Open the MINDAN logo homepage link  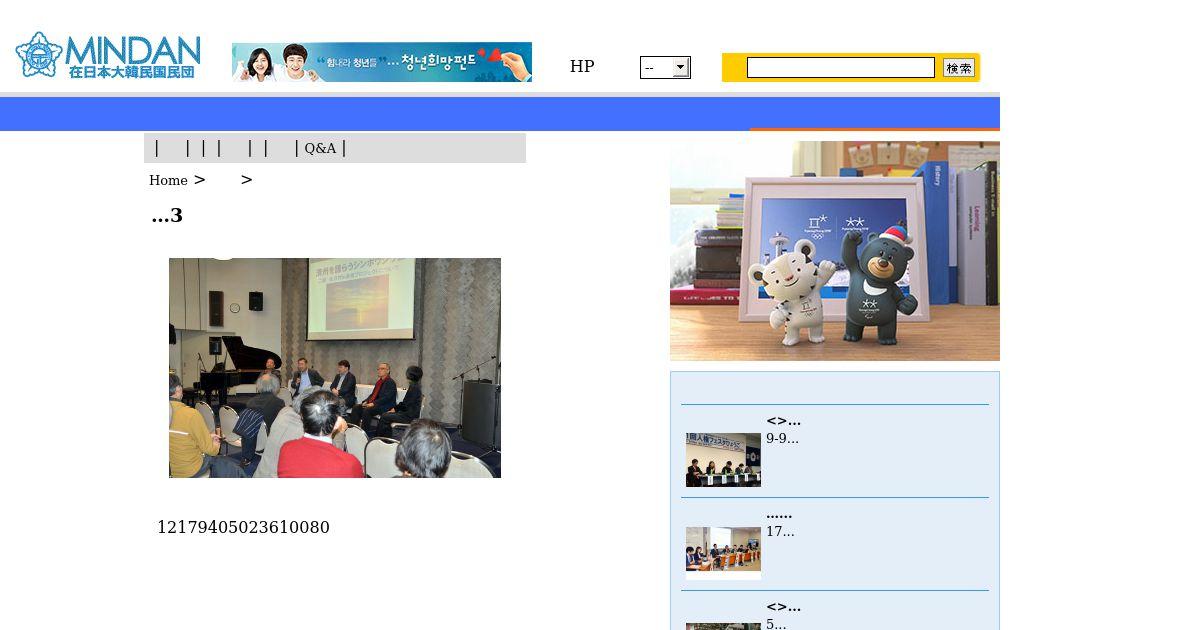point(108,56)
